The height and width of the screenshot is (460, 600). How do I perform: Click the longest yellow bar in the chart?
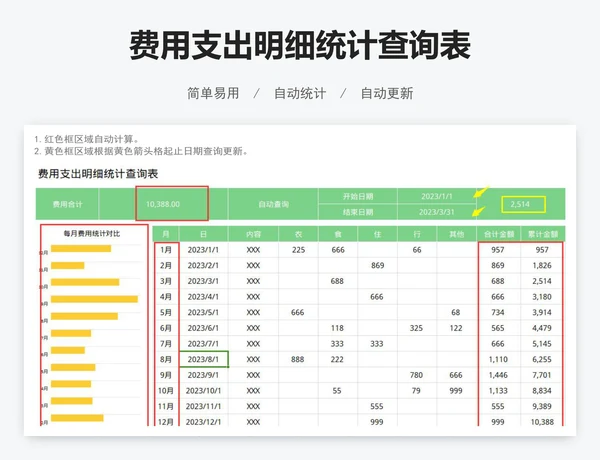[x=95, y=299]
